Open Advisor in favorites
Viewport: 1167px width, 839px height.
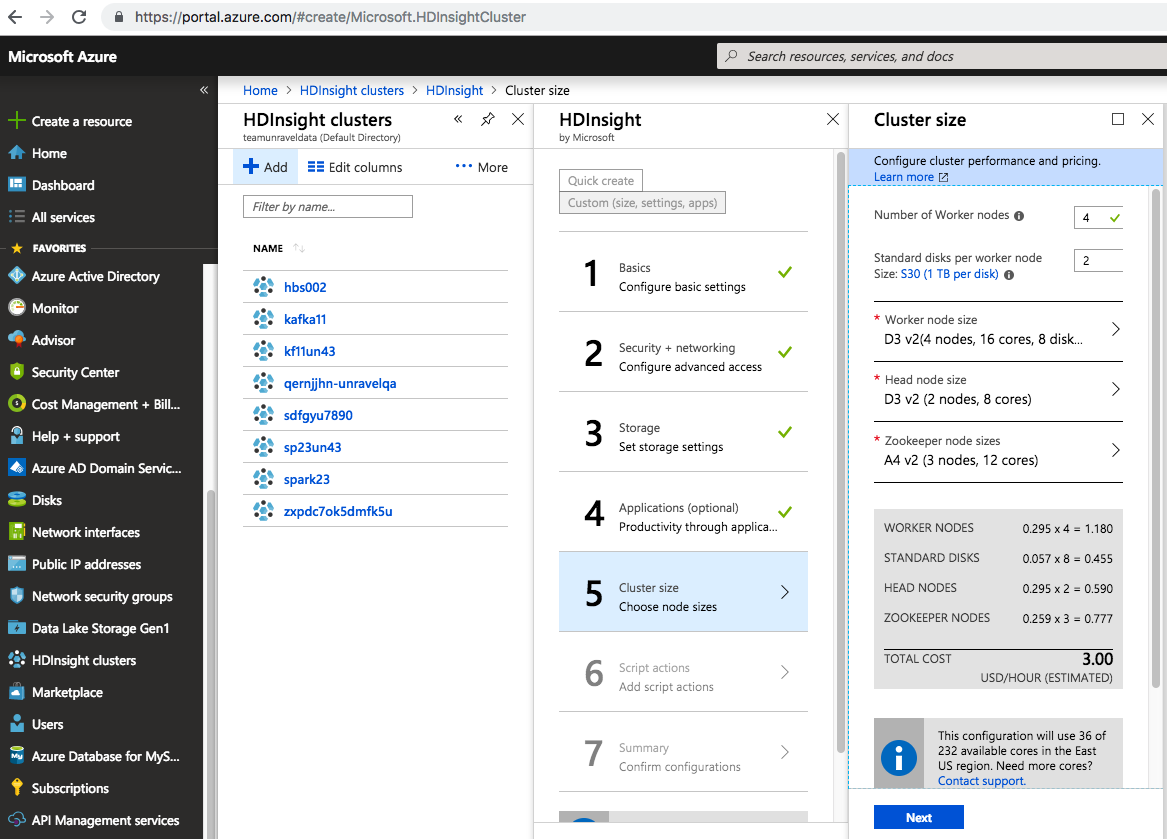click(x=53, y=340)
